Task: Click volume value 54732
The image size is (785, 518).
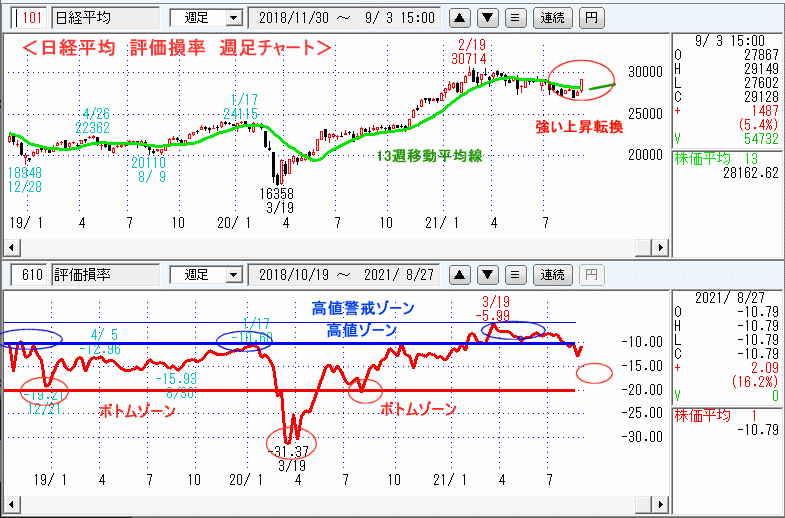Action: tap(761, 139)
